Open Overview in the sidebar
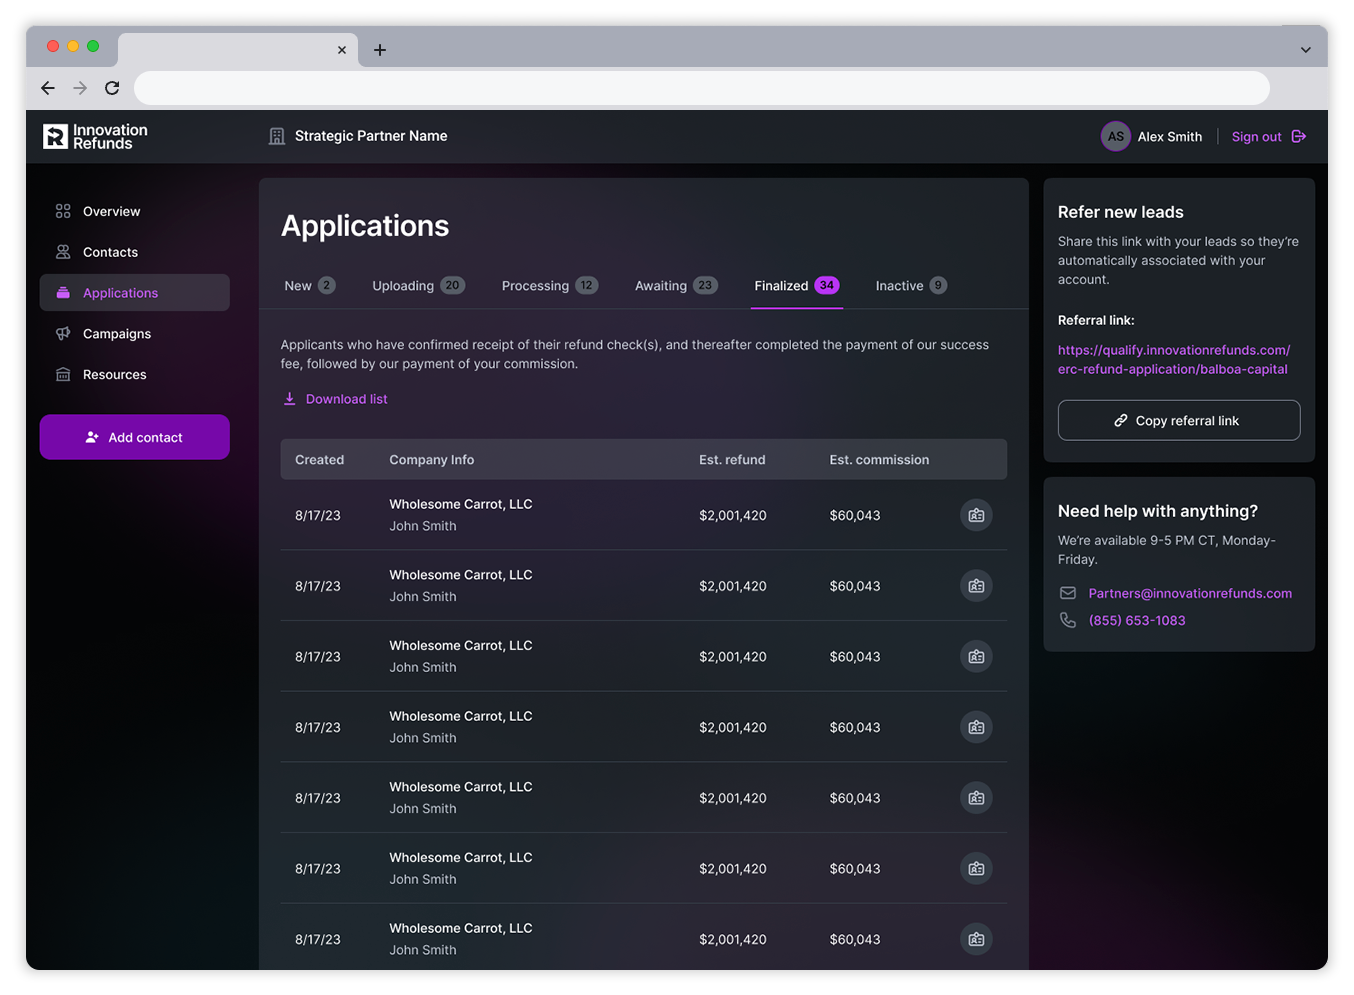The width and height of the screenshot is (1354, 995). 111,212
